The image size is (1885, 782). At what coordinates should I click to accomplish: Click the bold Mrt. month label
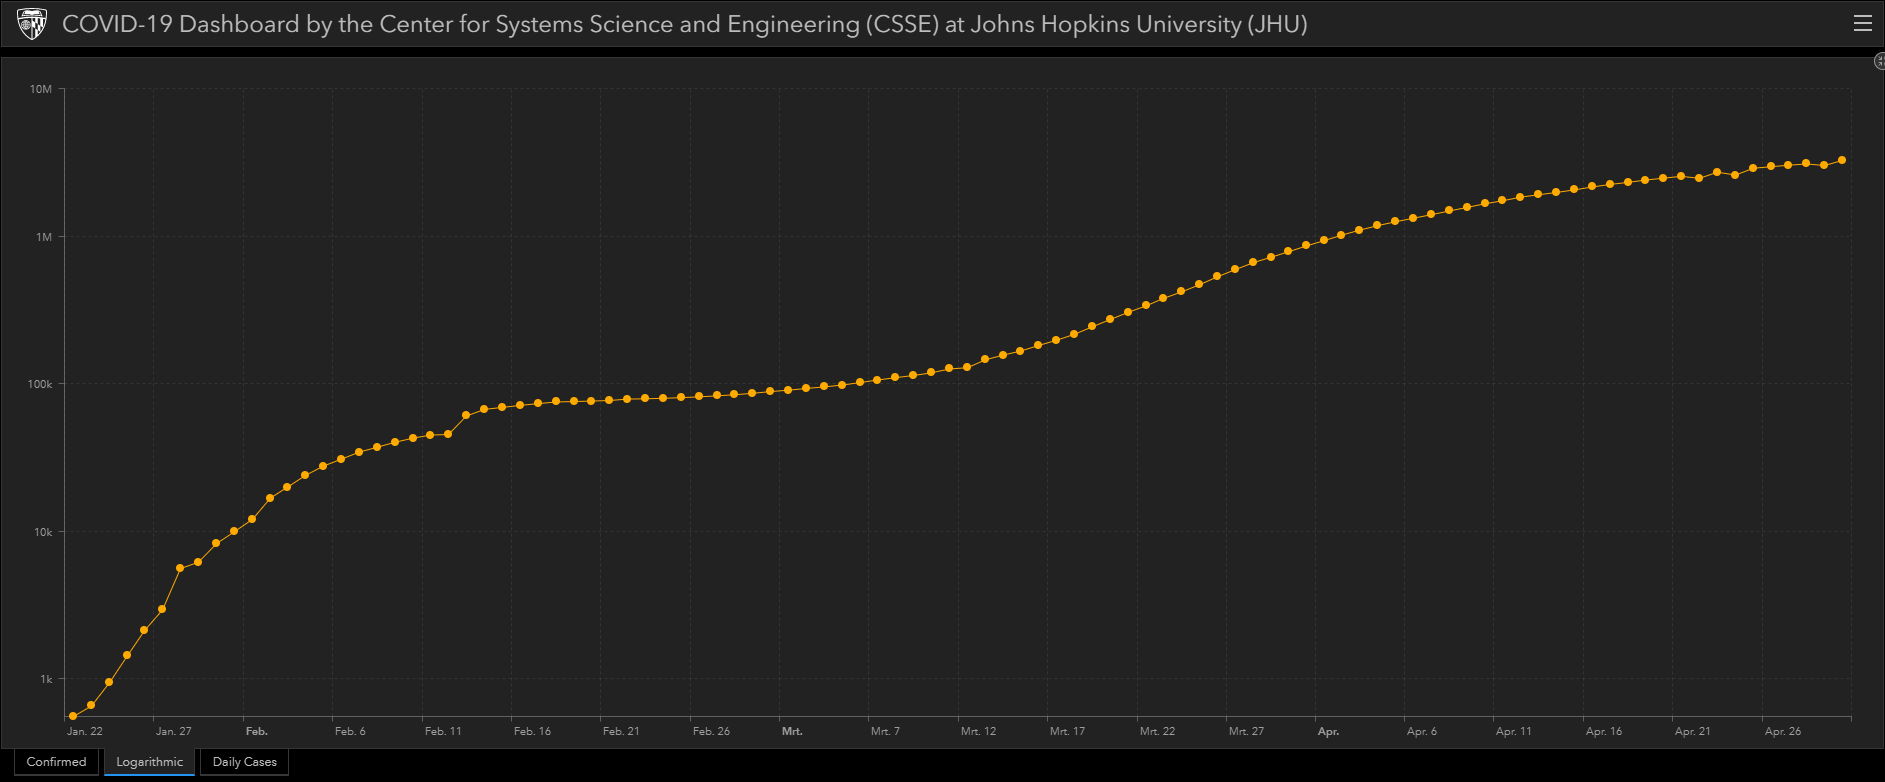(792, 731)
